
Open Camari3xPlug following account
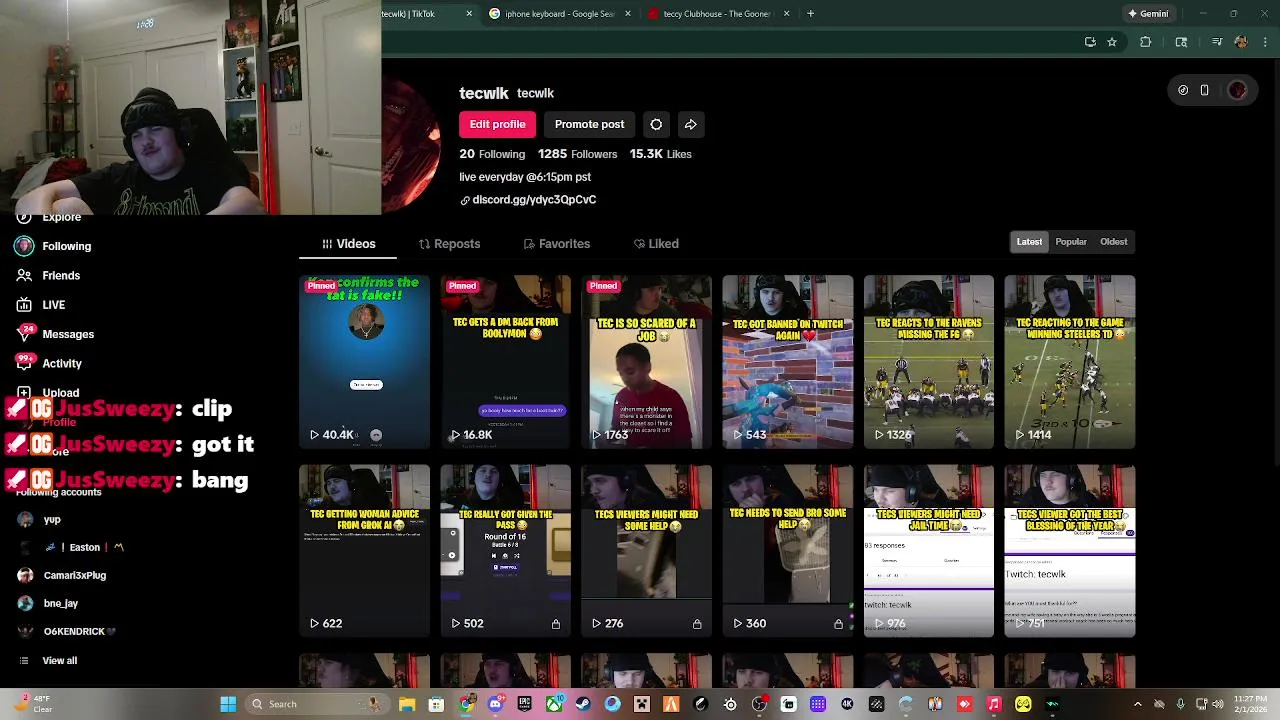pyautogui.click(x=62, y=576)
